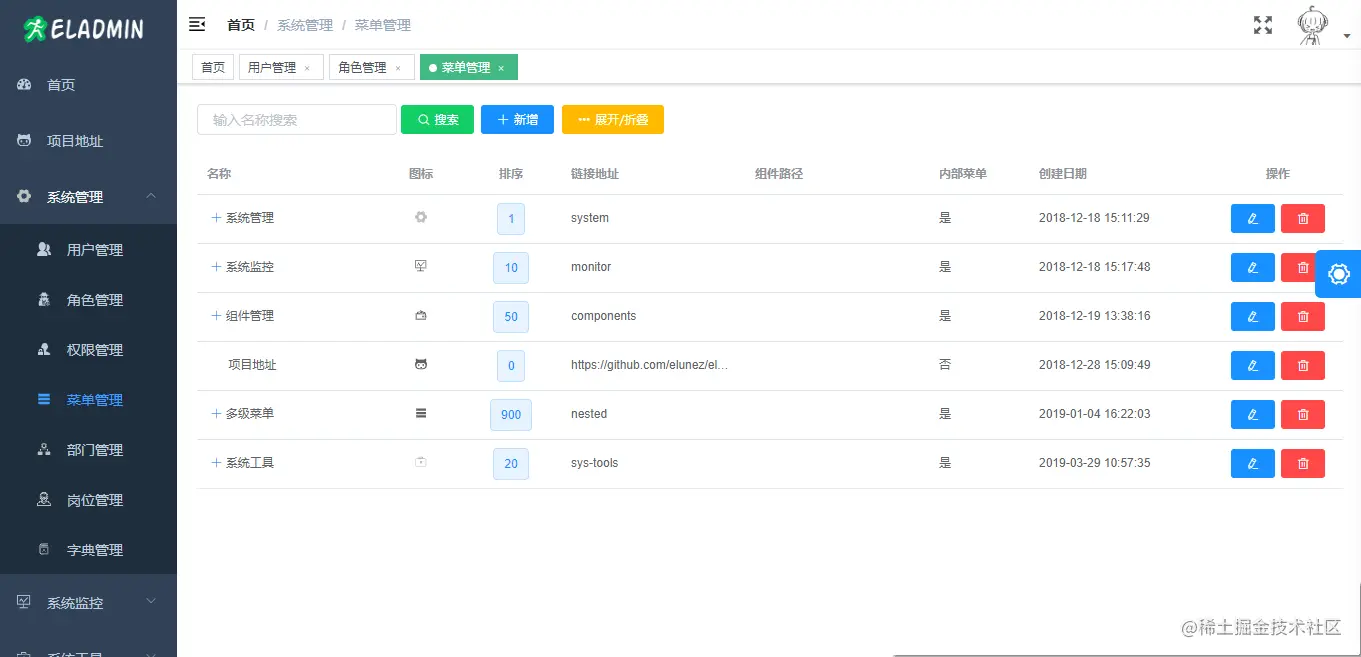Focus the 输入名称搜索 input field

coord(297,119)
